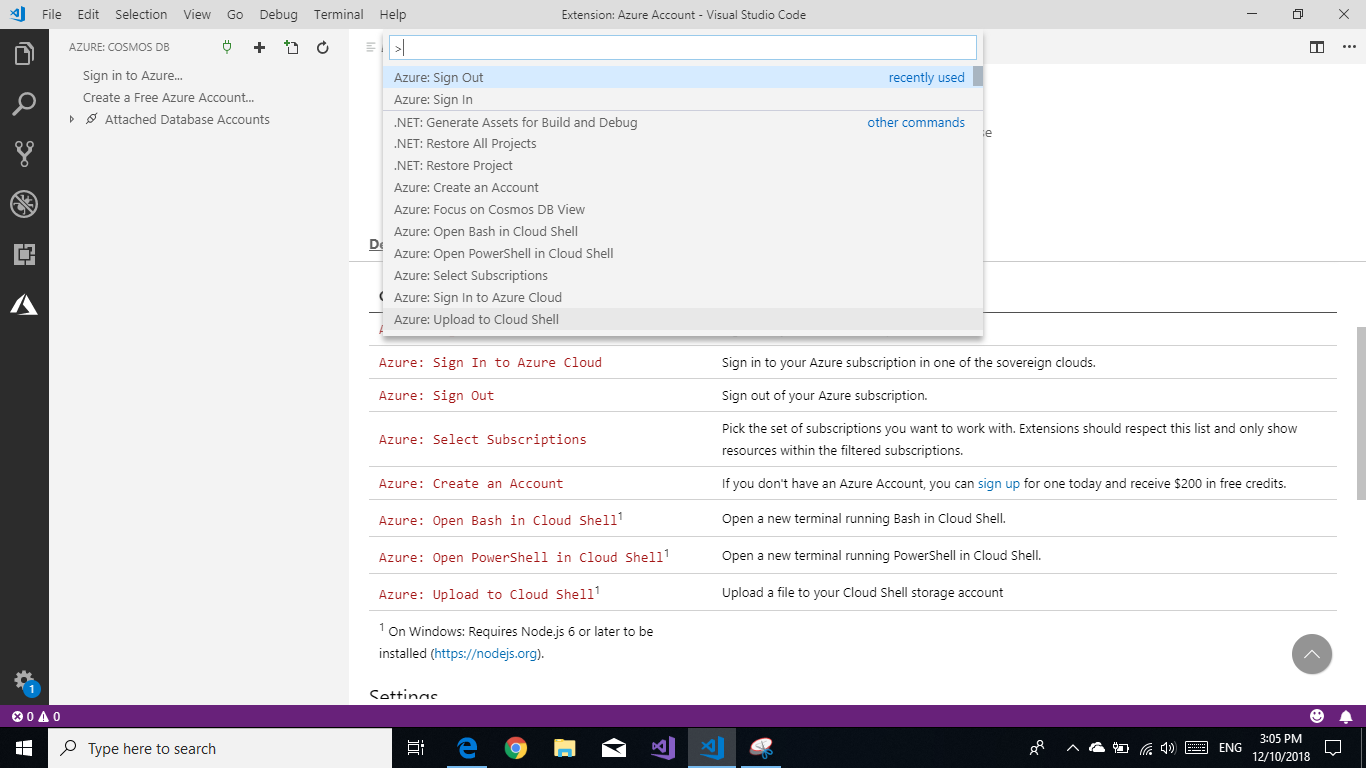
Task: Create a new Cosmos DB account with the plus icon
Action: pos(259,46)
